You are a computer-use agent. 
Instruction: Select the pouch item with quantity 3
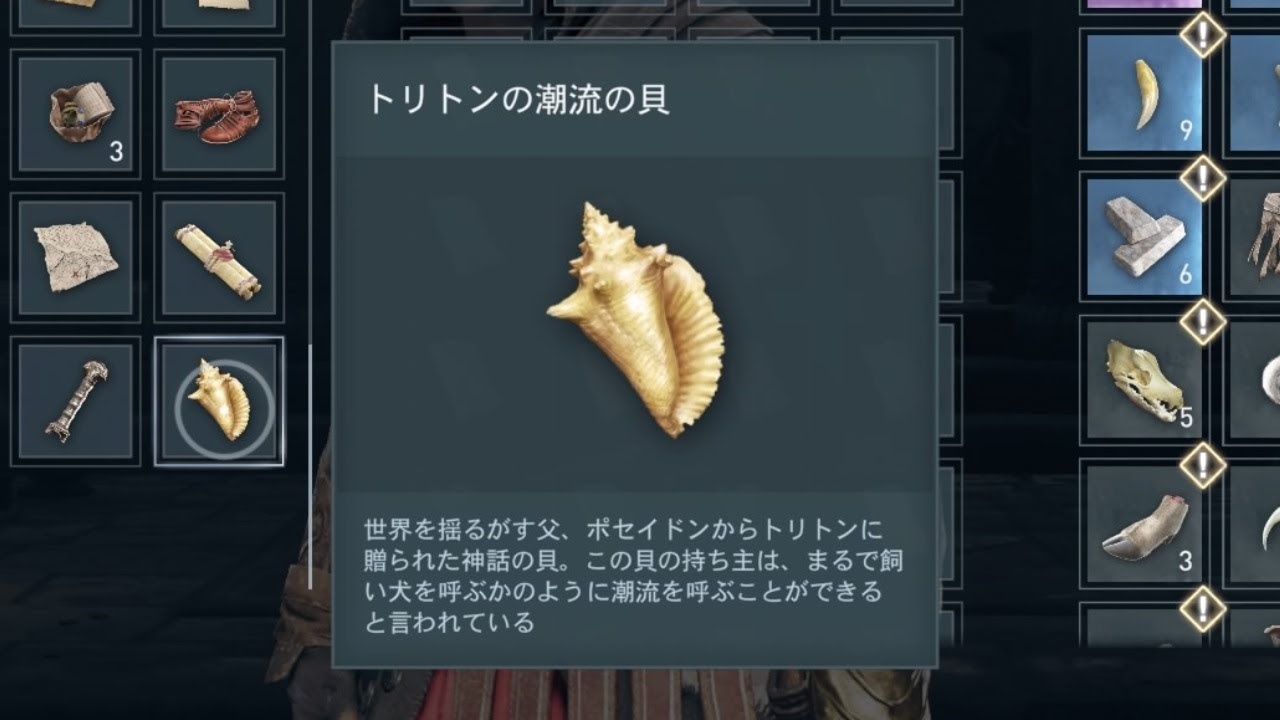click(x=76, y=114)
